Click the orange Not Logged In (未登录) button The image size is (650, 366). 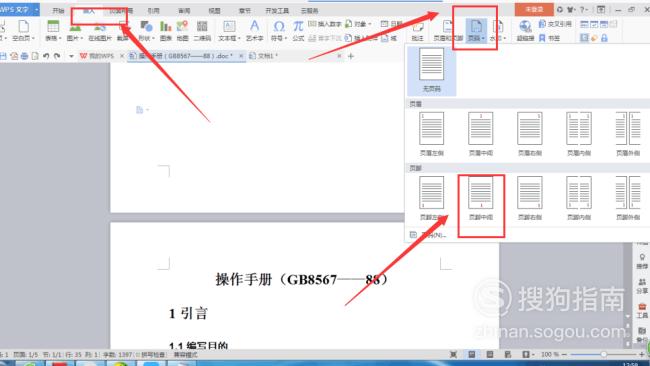(x=534, y=9)
